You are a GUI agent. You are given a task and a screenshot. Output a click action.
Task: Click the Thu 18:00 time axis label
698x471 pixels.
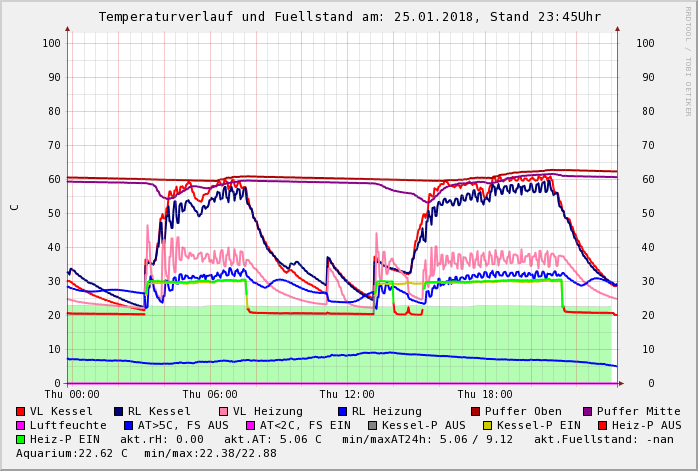[485, 394]
